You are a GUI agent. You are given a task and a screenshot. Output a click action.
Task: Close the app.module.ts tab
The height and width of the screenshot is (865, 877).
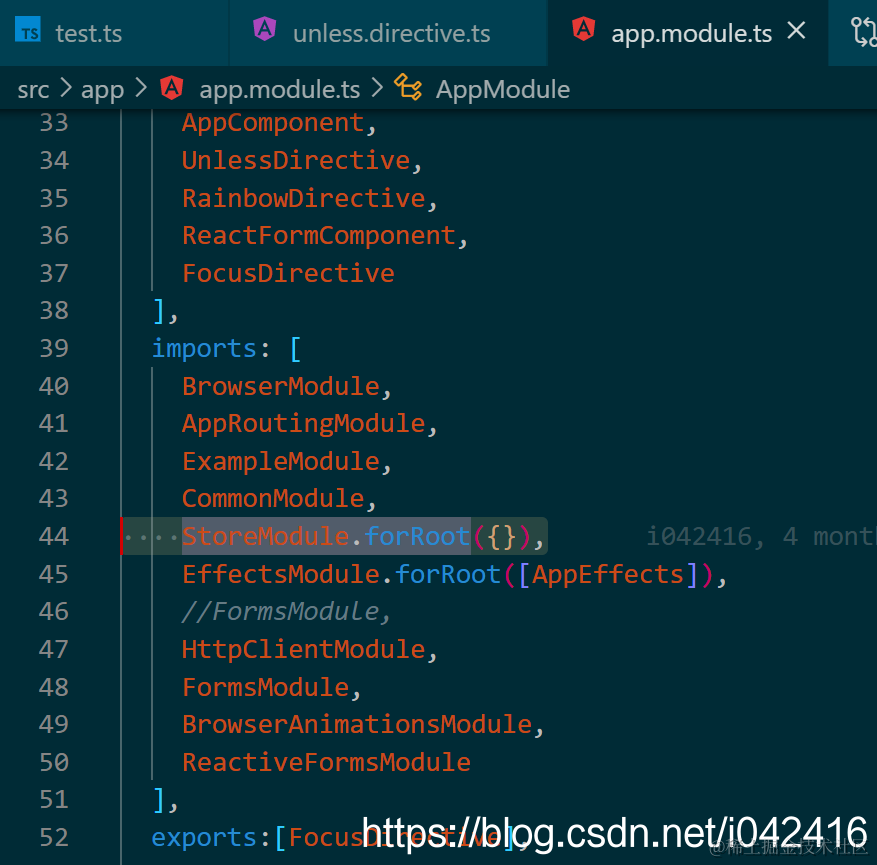[x=796, y=30]
